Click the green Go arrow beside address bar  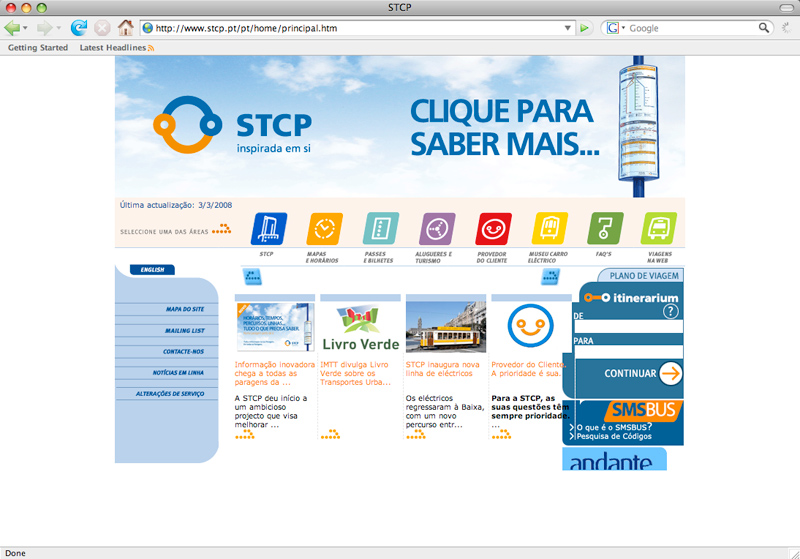(x=584, y=28)
